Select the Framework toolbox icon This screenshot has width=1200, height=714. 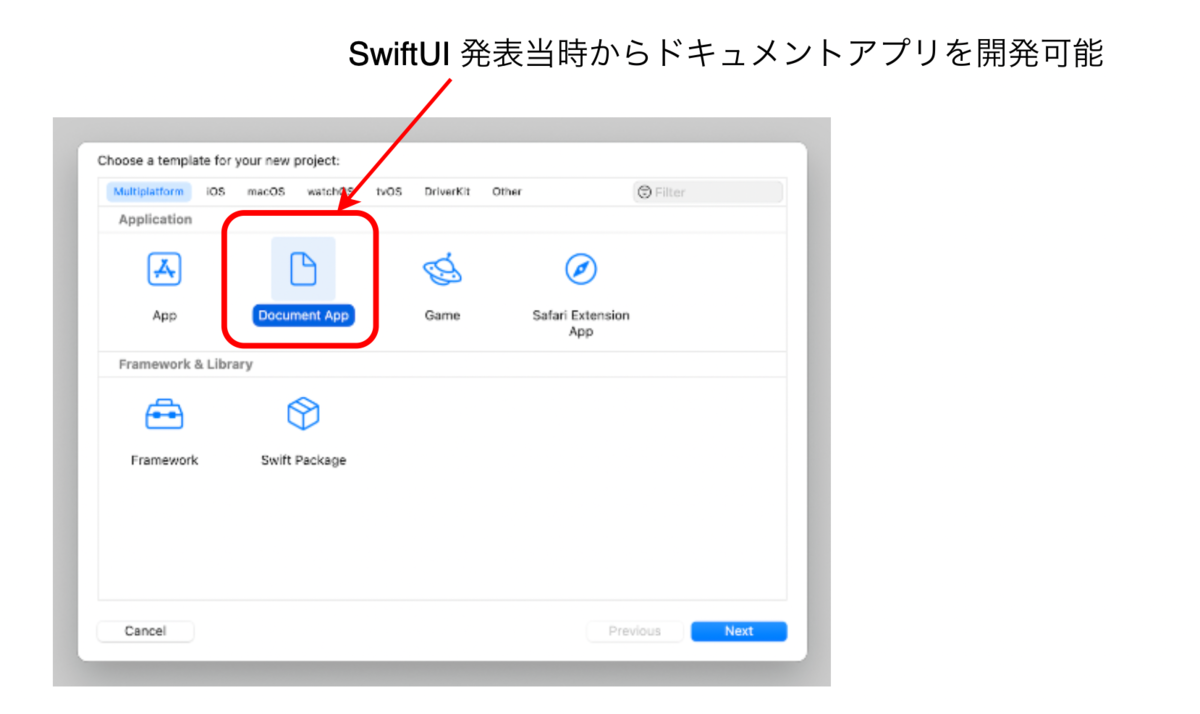(x=164, y=413)
